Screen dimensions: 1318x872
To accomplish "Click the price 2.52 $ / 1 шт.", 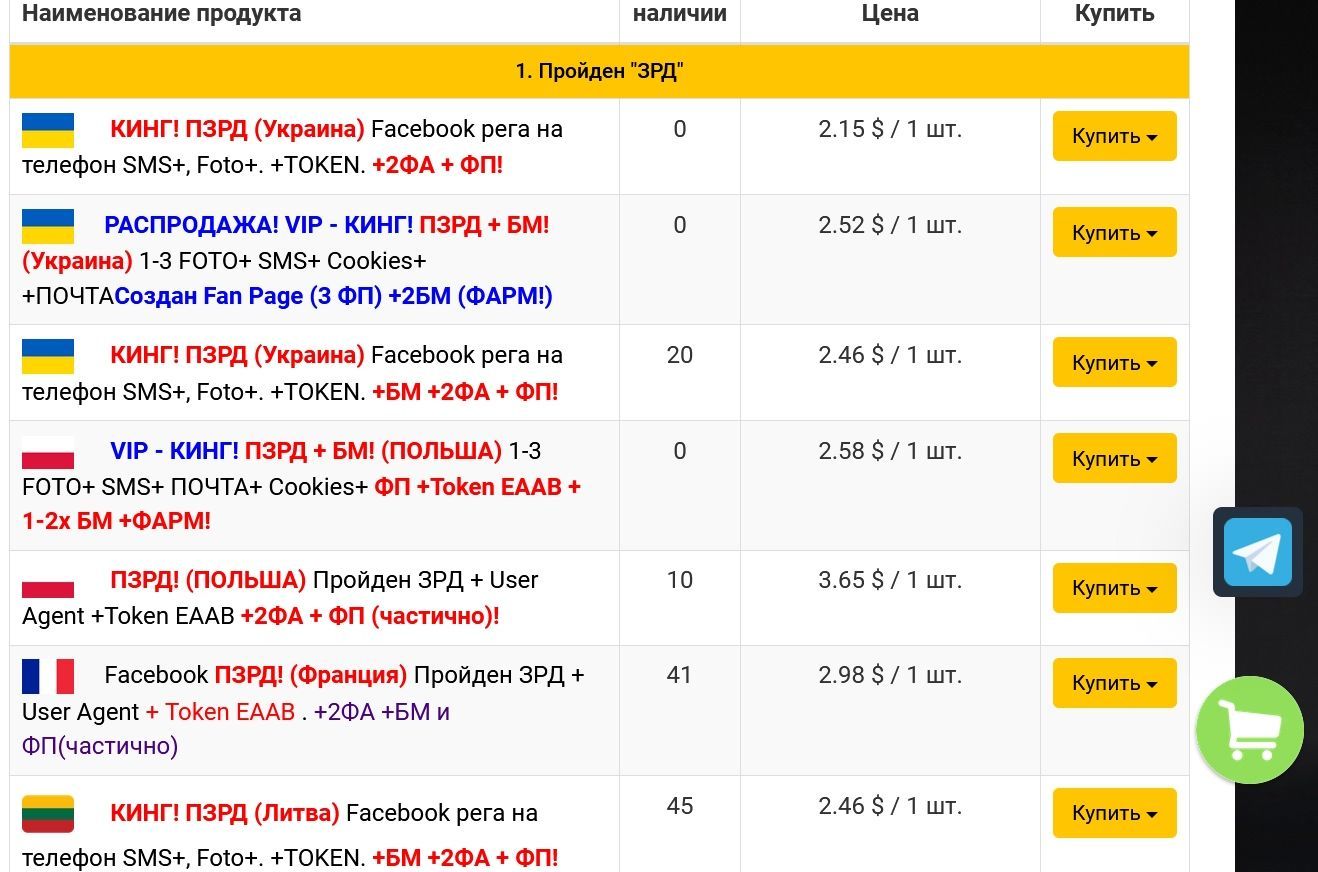I will (890, 225).
